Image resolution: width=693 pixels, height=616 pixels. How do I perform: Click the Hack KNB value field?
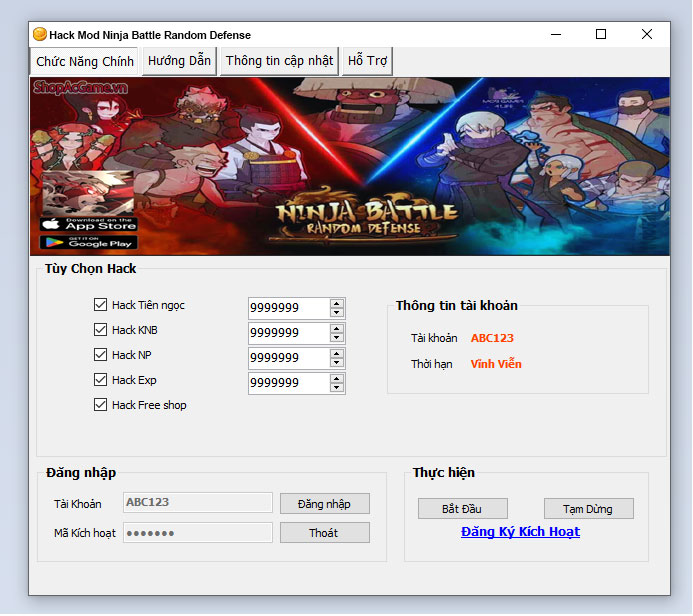289,333
